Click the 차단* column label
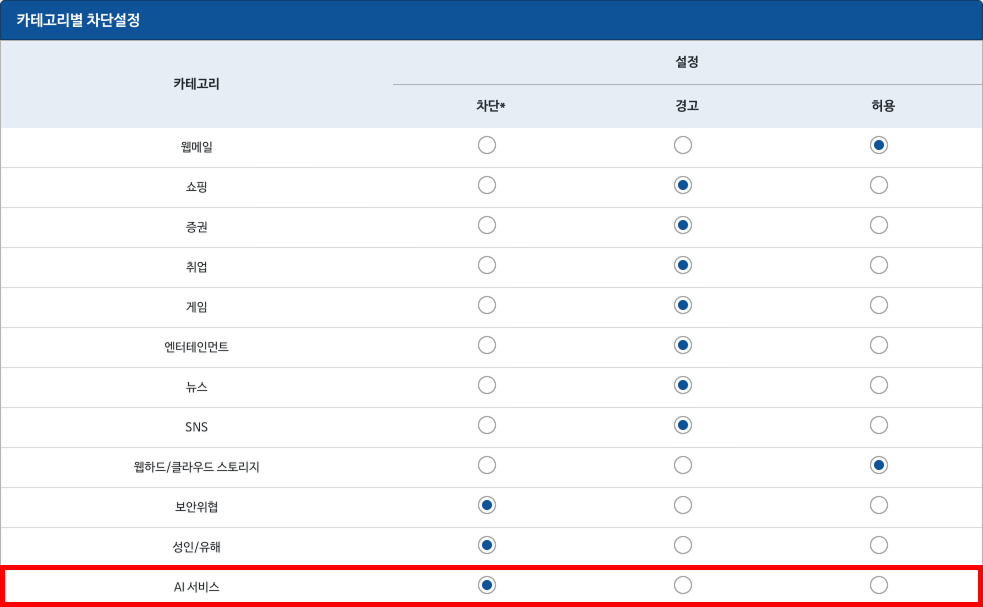This screenshot has width=983, height=607. coord(487,104)
